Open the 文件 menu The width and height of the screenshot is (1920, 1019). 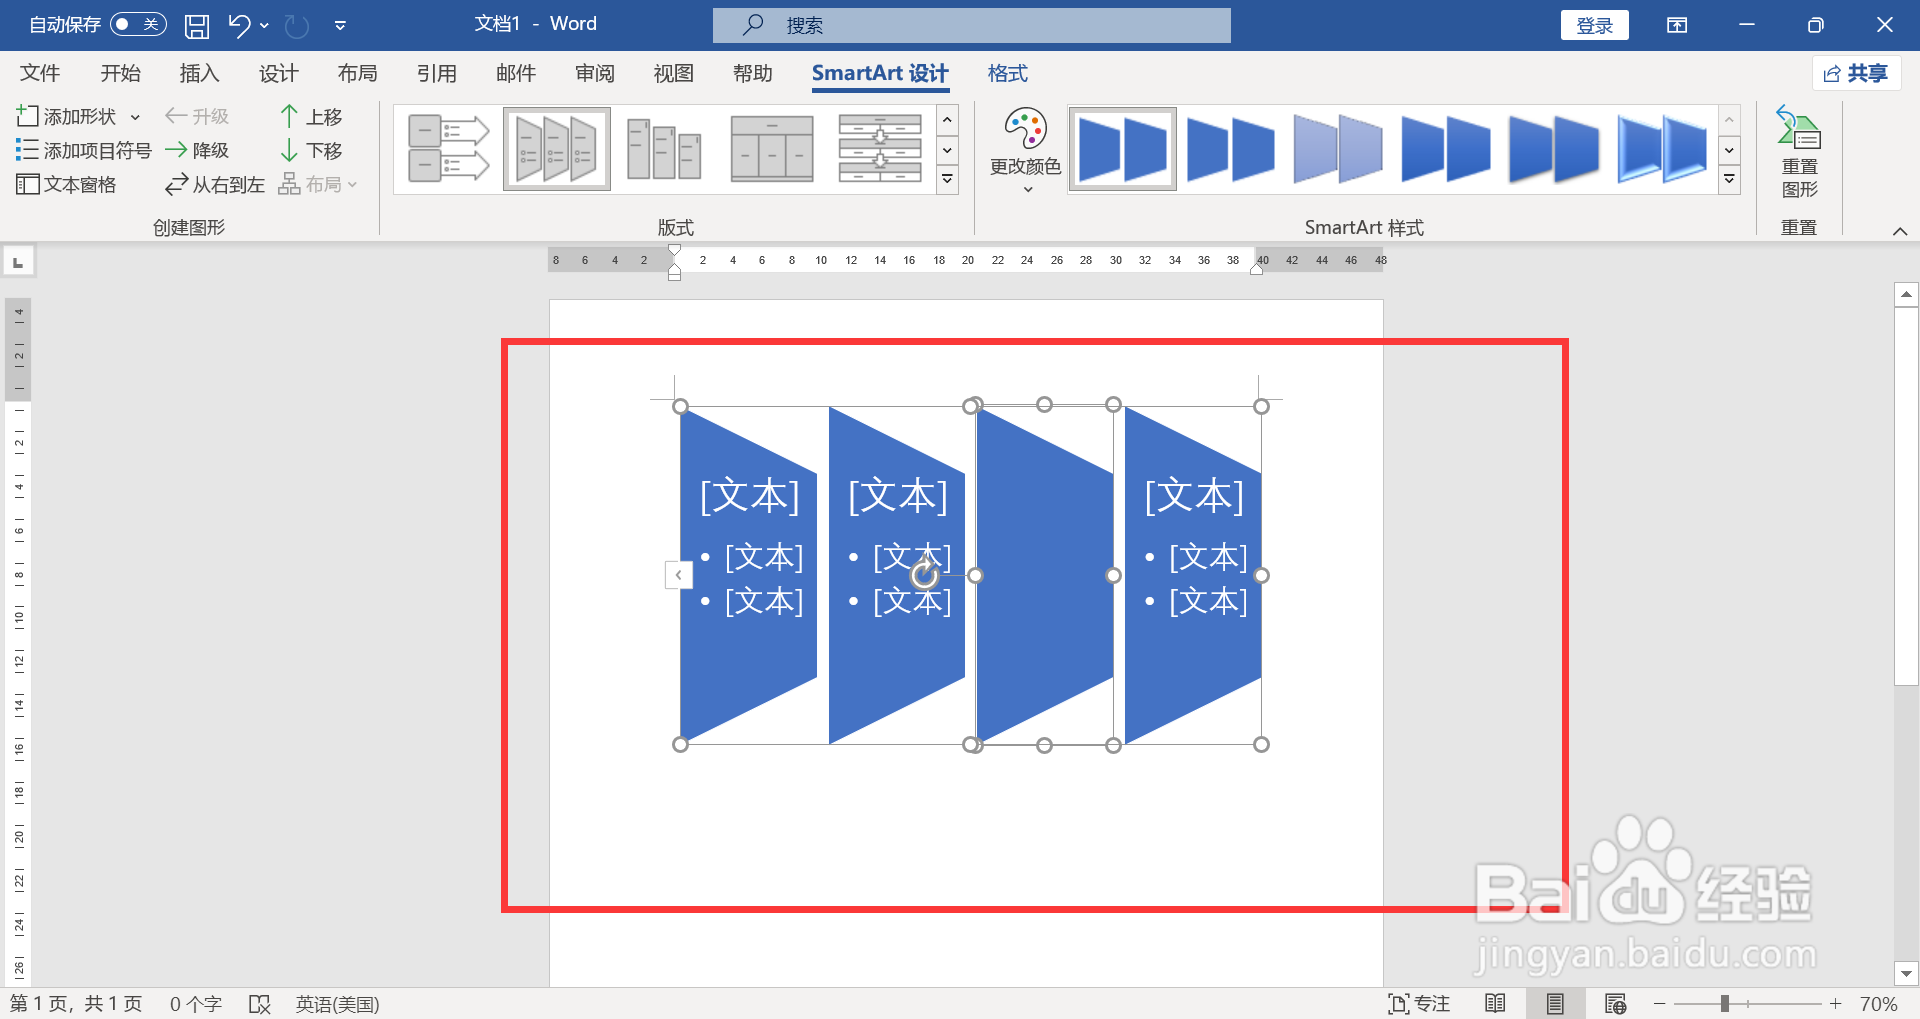[40, 73]
